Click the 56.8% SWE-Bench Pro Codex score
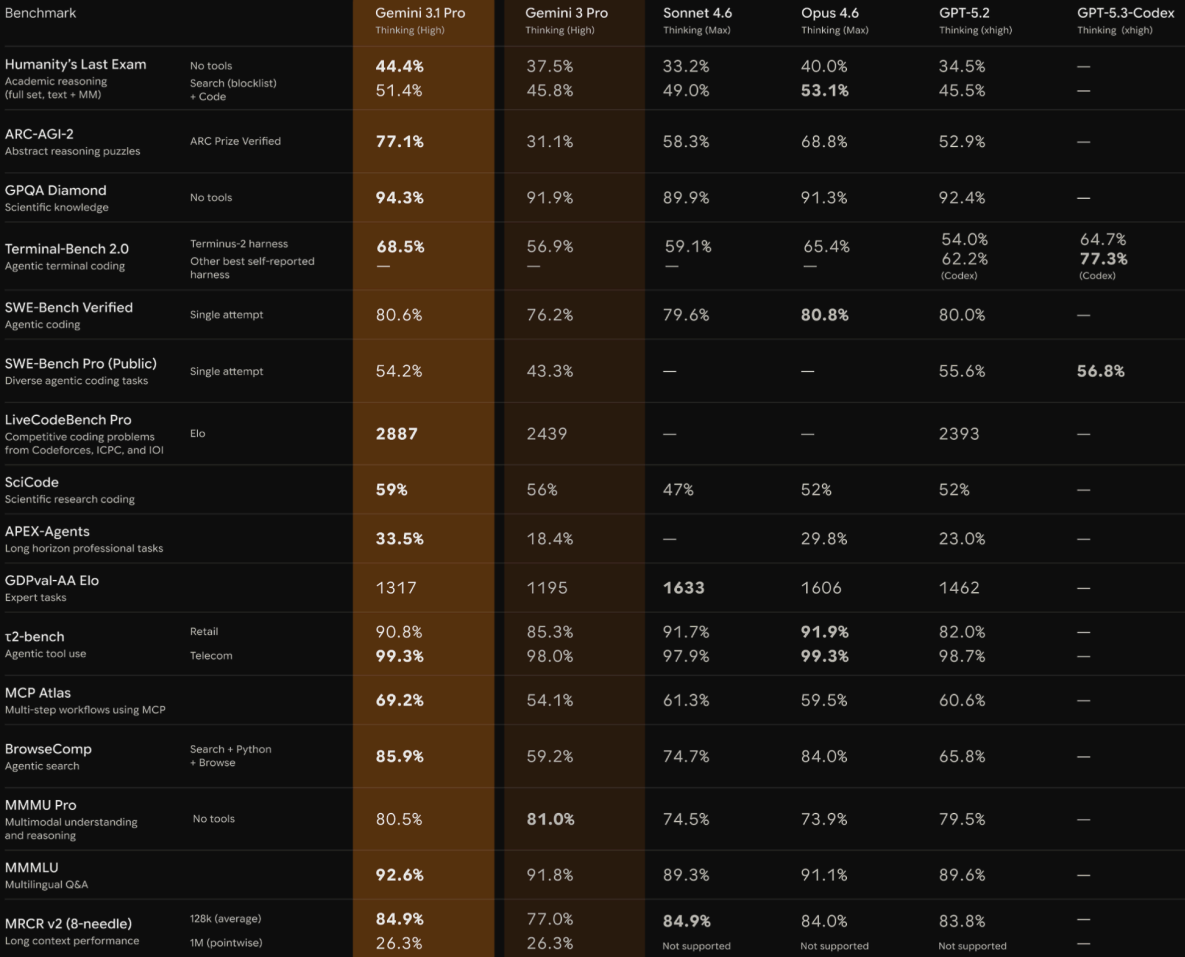This screenshot has height=957, width=1185. (1100, 371)
